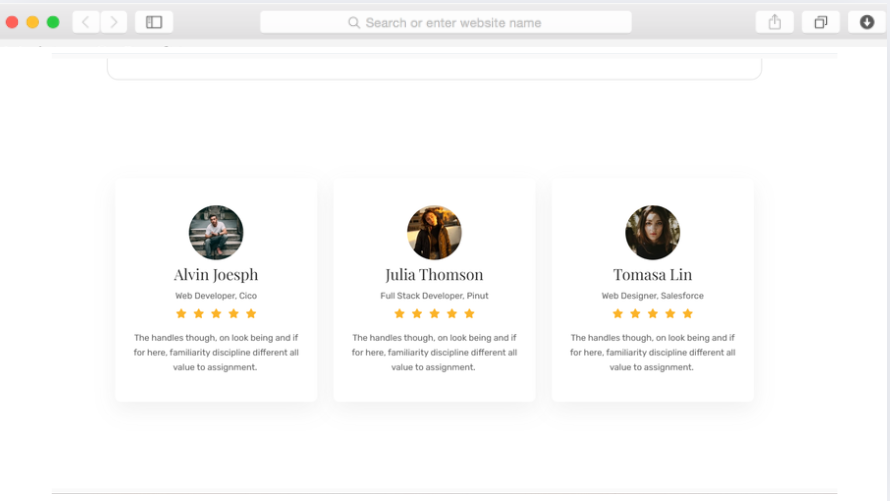Image resolution: width=890 pixels, height=501 pixels.
Task: Click Tomasa Lin's profile photo
Action: (652, 233)
